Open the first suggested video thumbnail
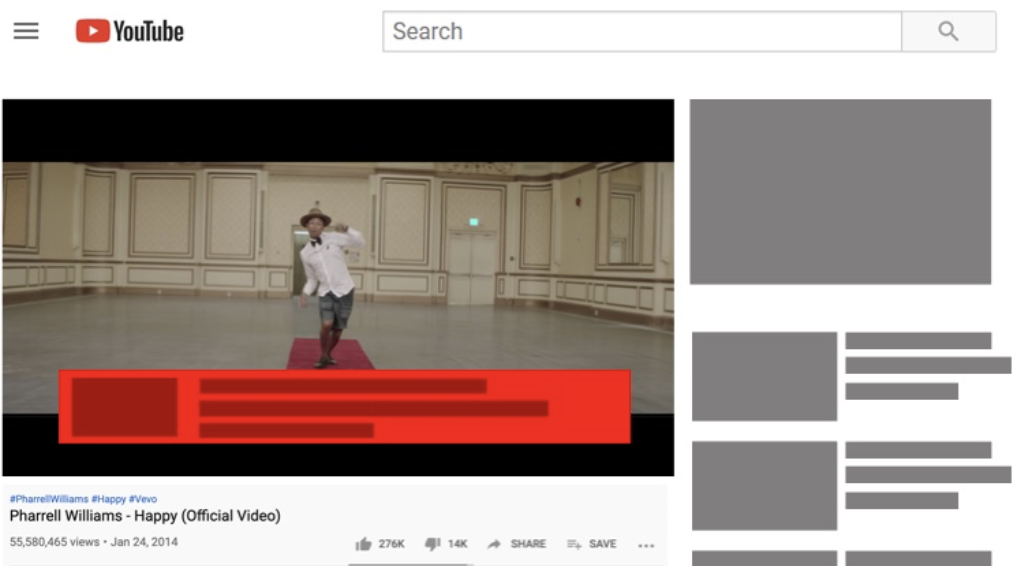This screenshot has width=1016, height=570. tap(765, 376)
